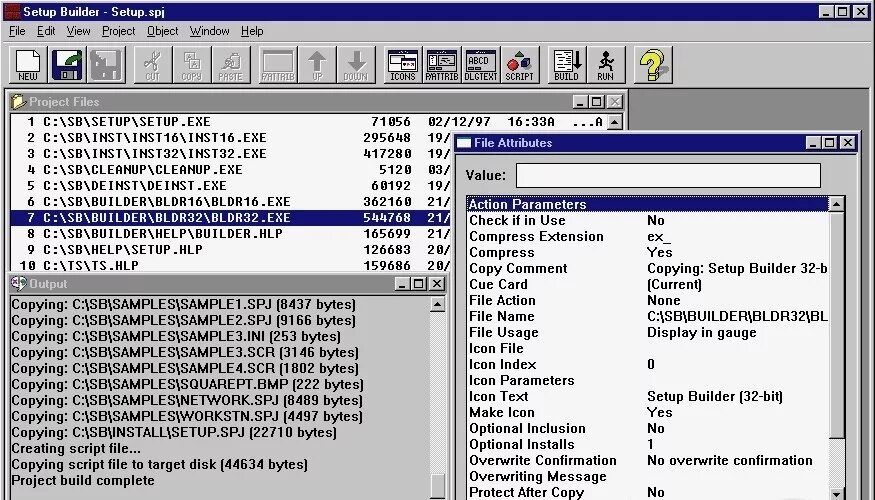Select the Overwrite Confirmation attribute row

pyautogui.click(x=648, y=460)
